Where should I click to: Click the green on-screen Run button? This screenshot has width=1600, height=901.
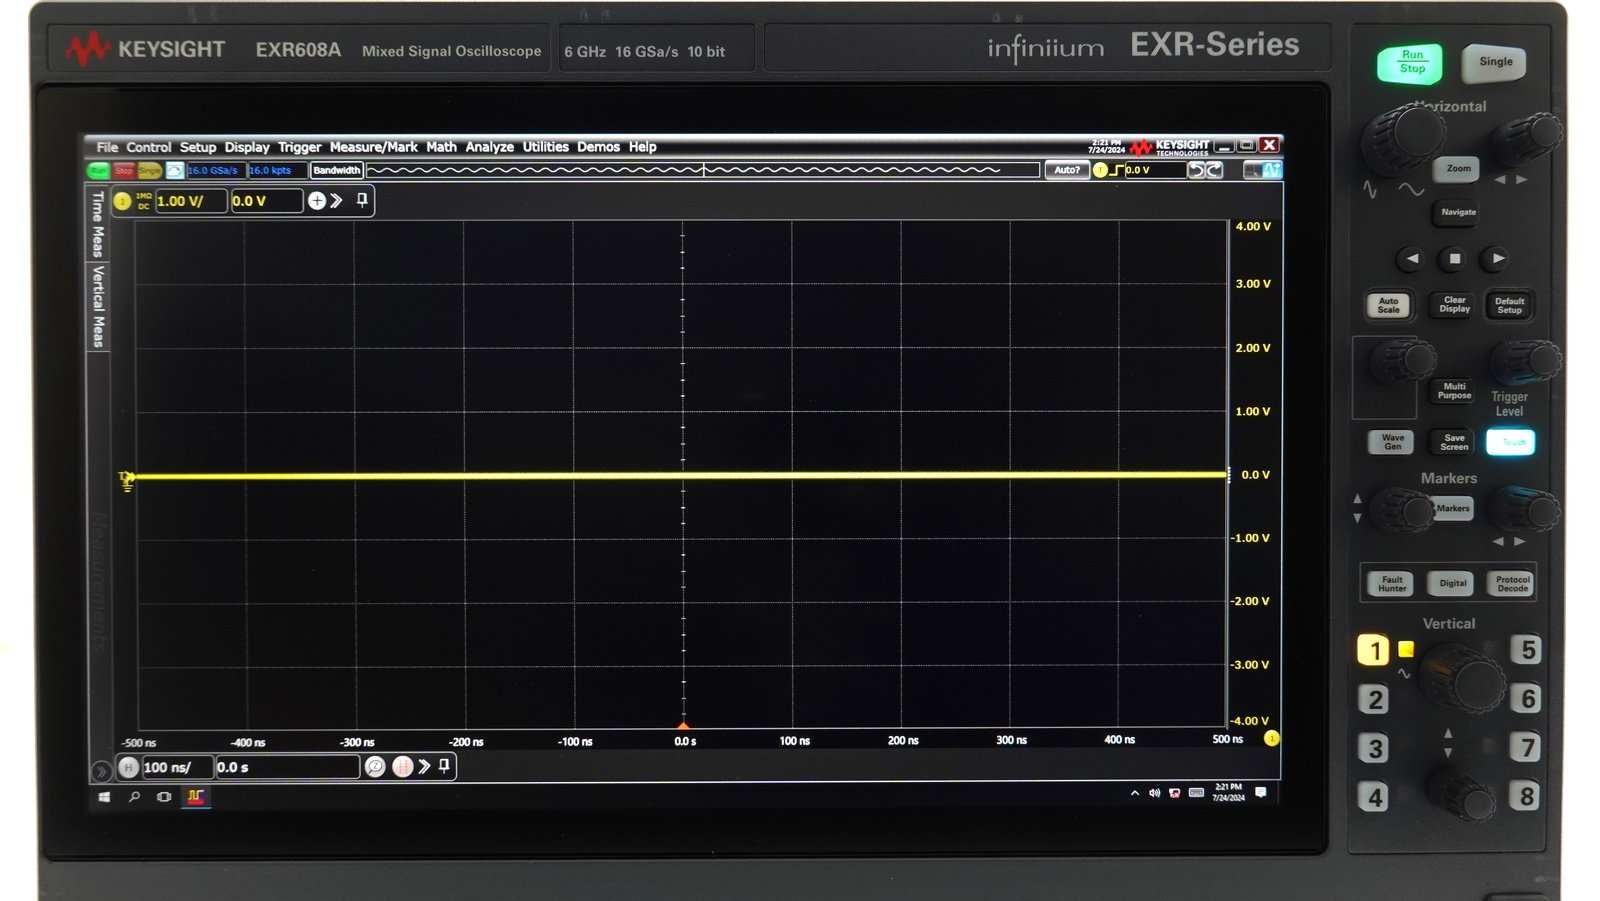(x=98, y=171)
